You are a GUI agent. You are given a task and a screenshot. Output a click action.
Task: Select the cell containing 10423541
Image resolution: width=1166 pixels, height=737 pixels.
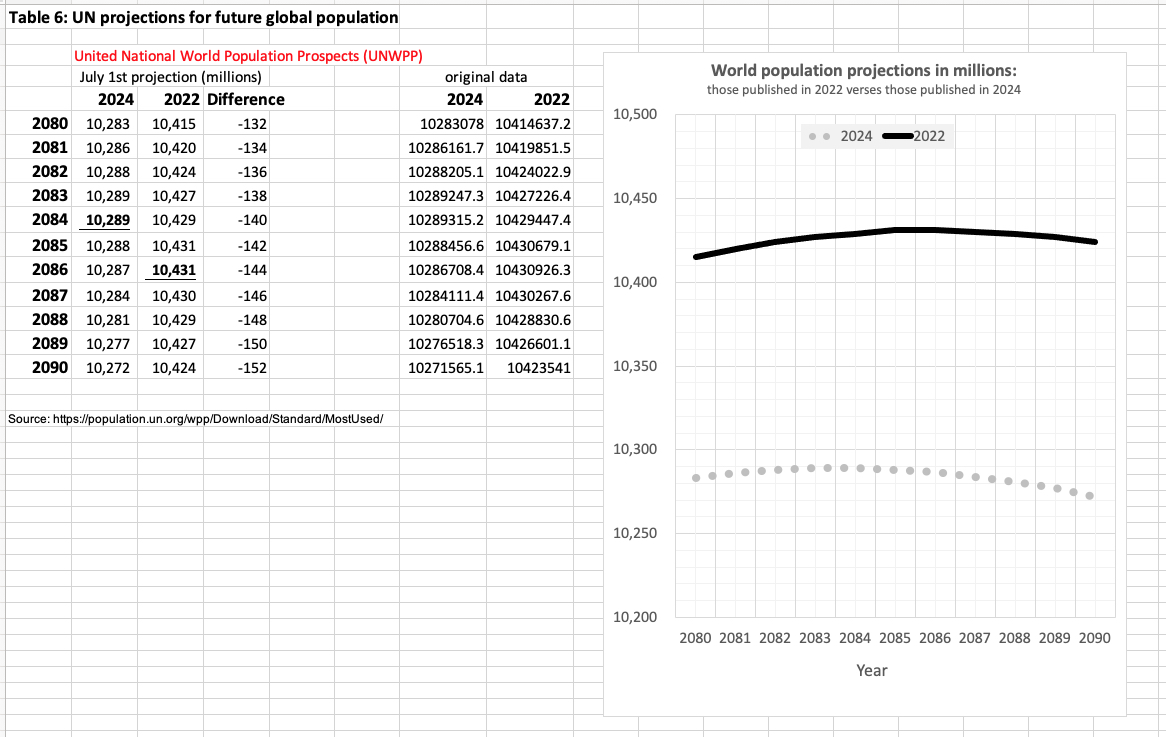tap(538, 368)
